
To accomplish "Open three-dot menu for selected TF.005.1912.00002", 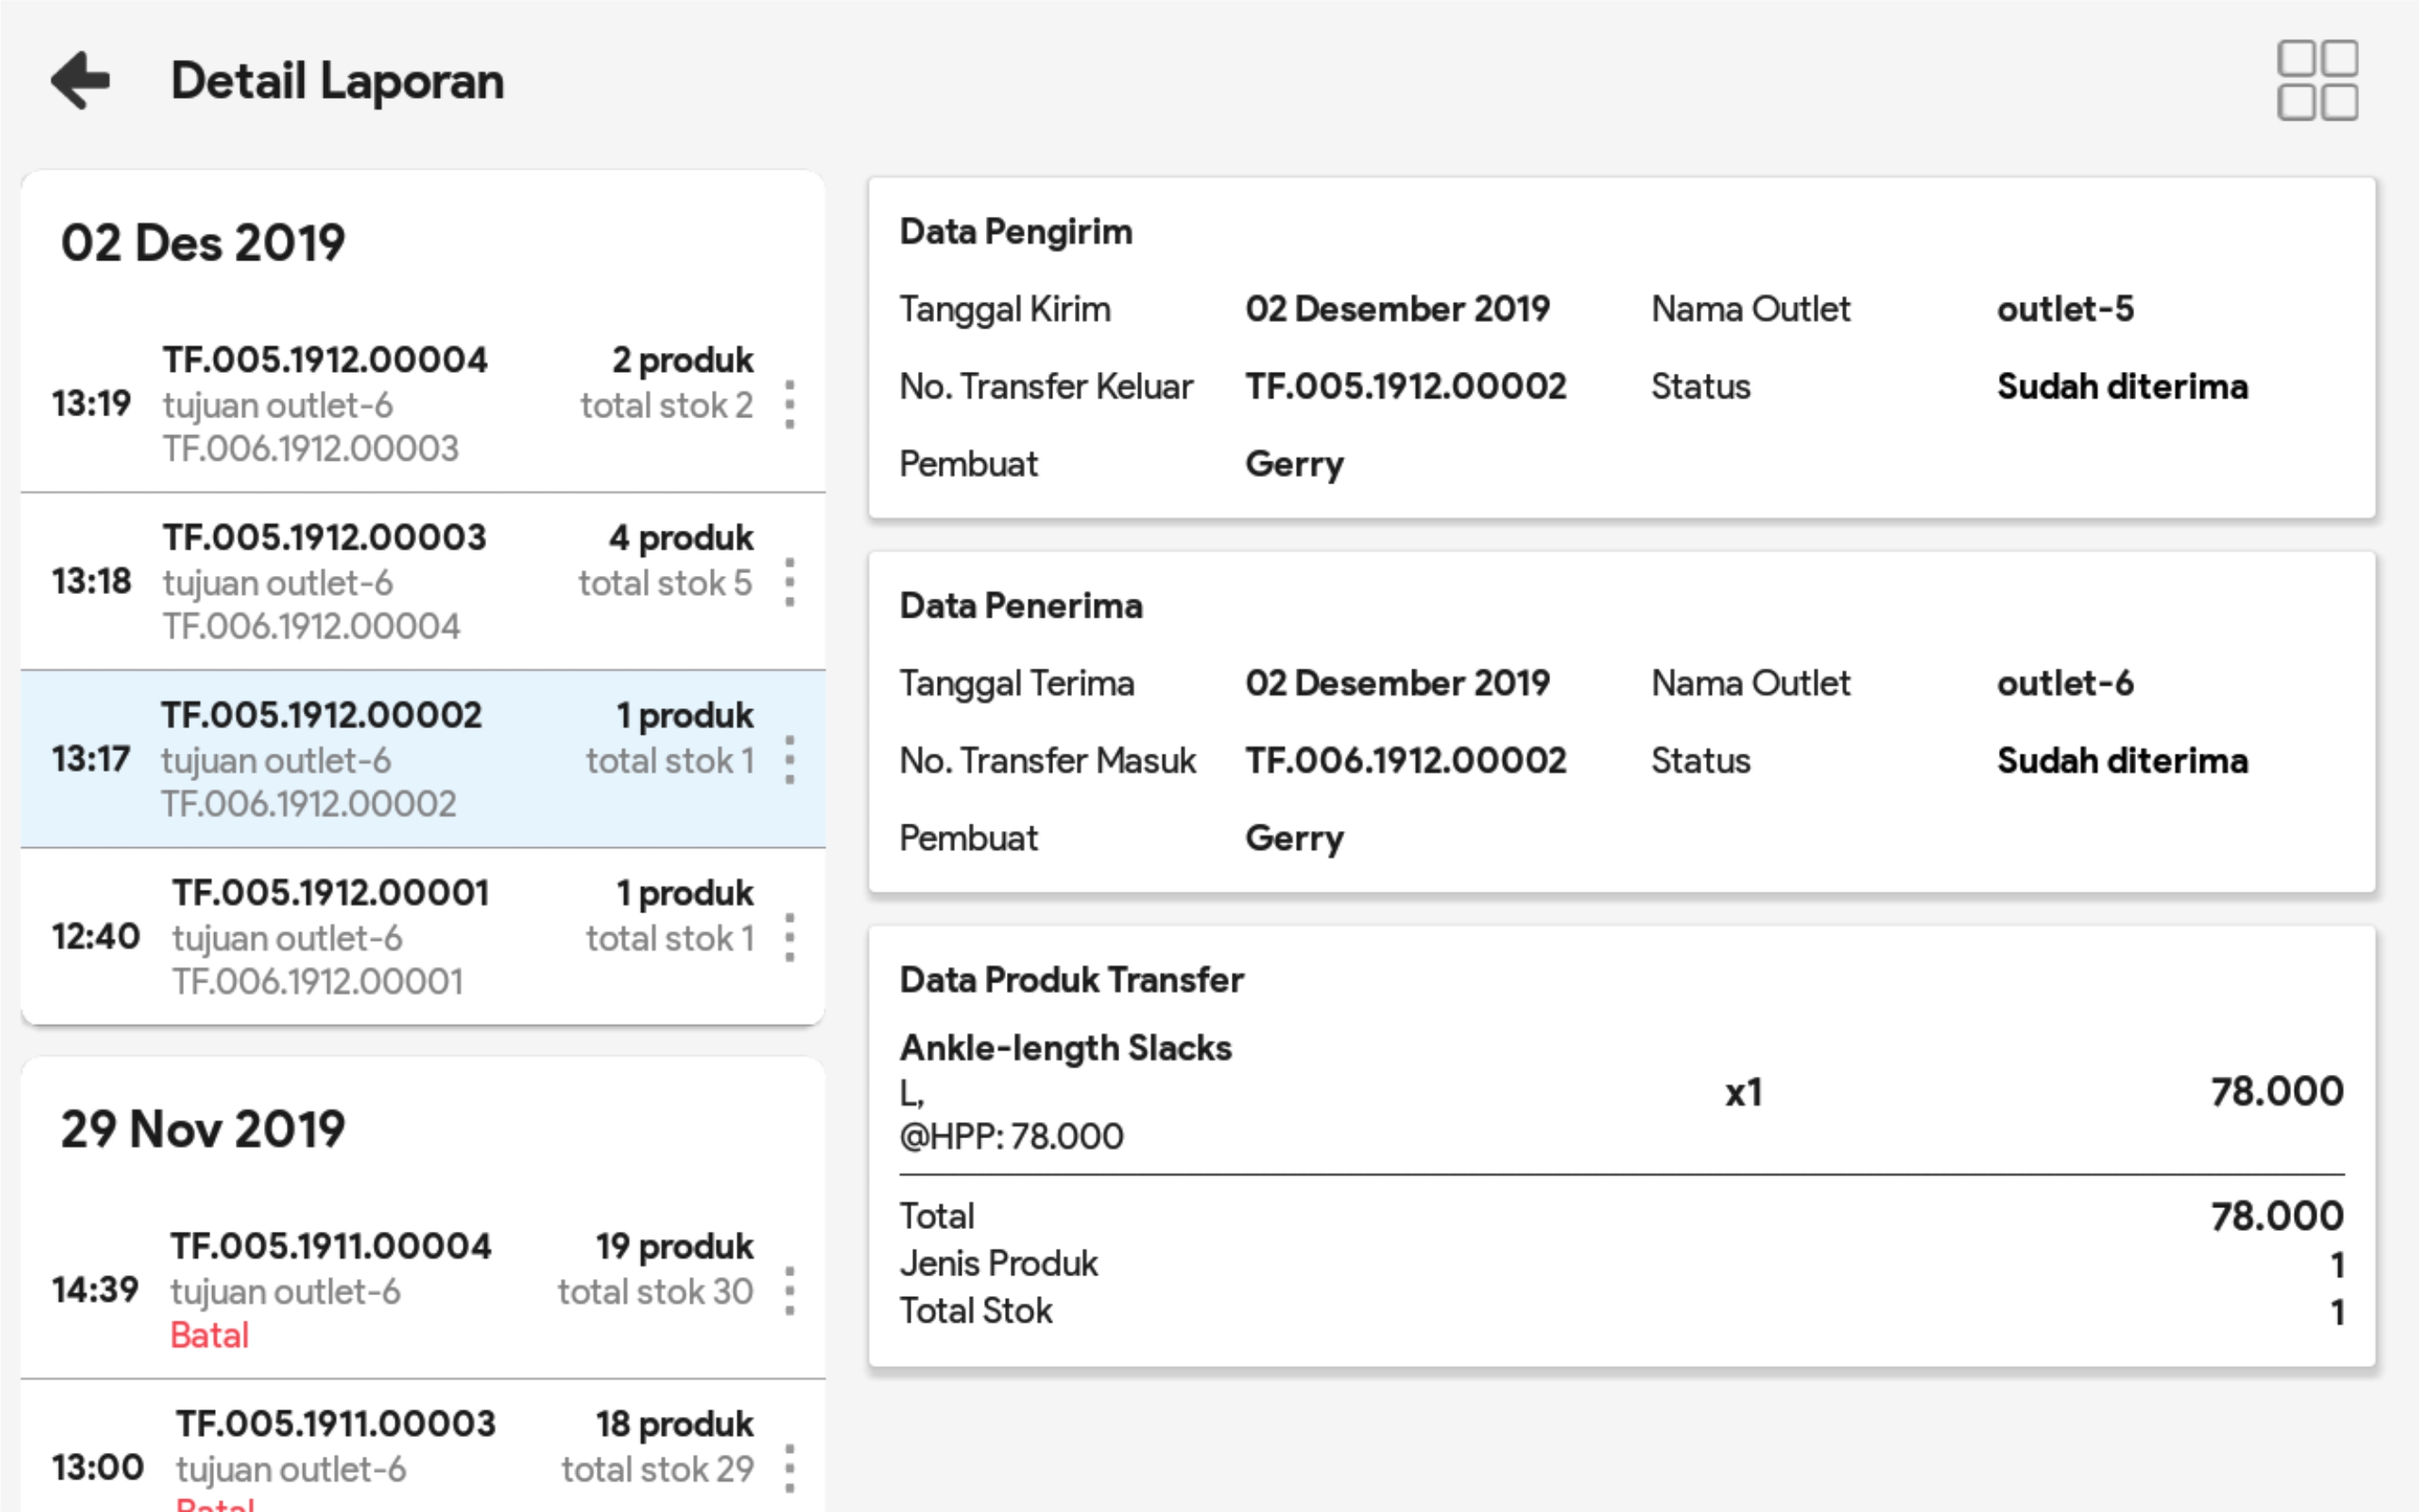I will (790, 760).
